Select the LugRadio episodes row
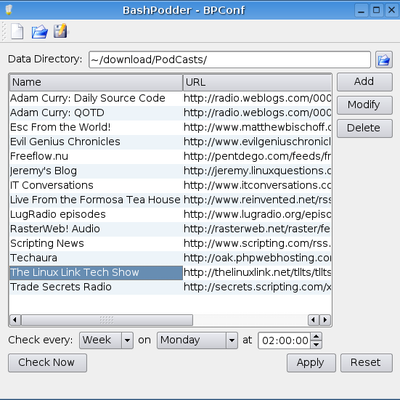The height and width of the screenshot is (400, 400). (170, 214)
